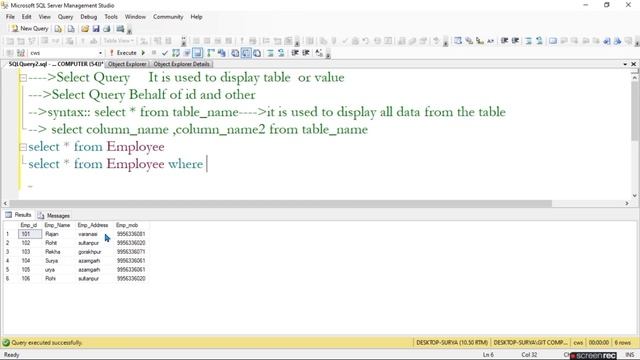640x360 pixels.
Task: Open an Analysis Services MDX Query
Action: [71, 29]
